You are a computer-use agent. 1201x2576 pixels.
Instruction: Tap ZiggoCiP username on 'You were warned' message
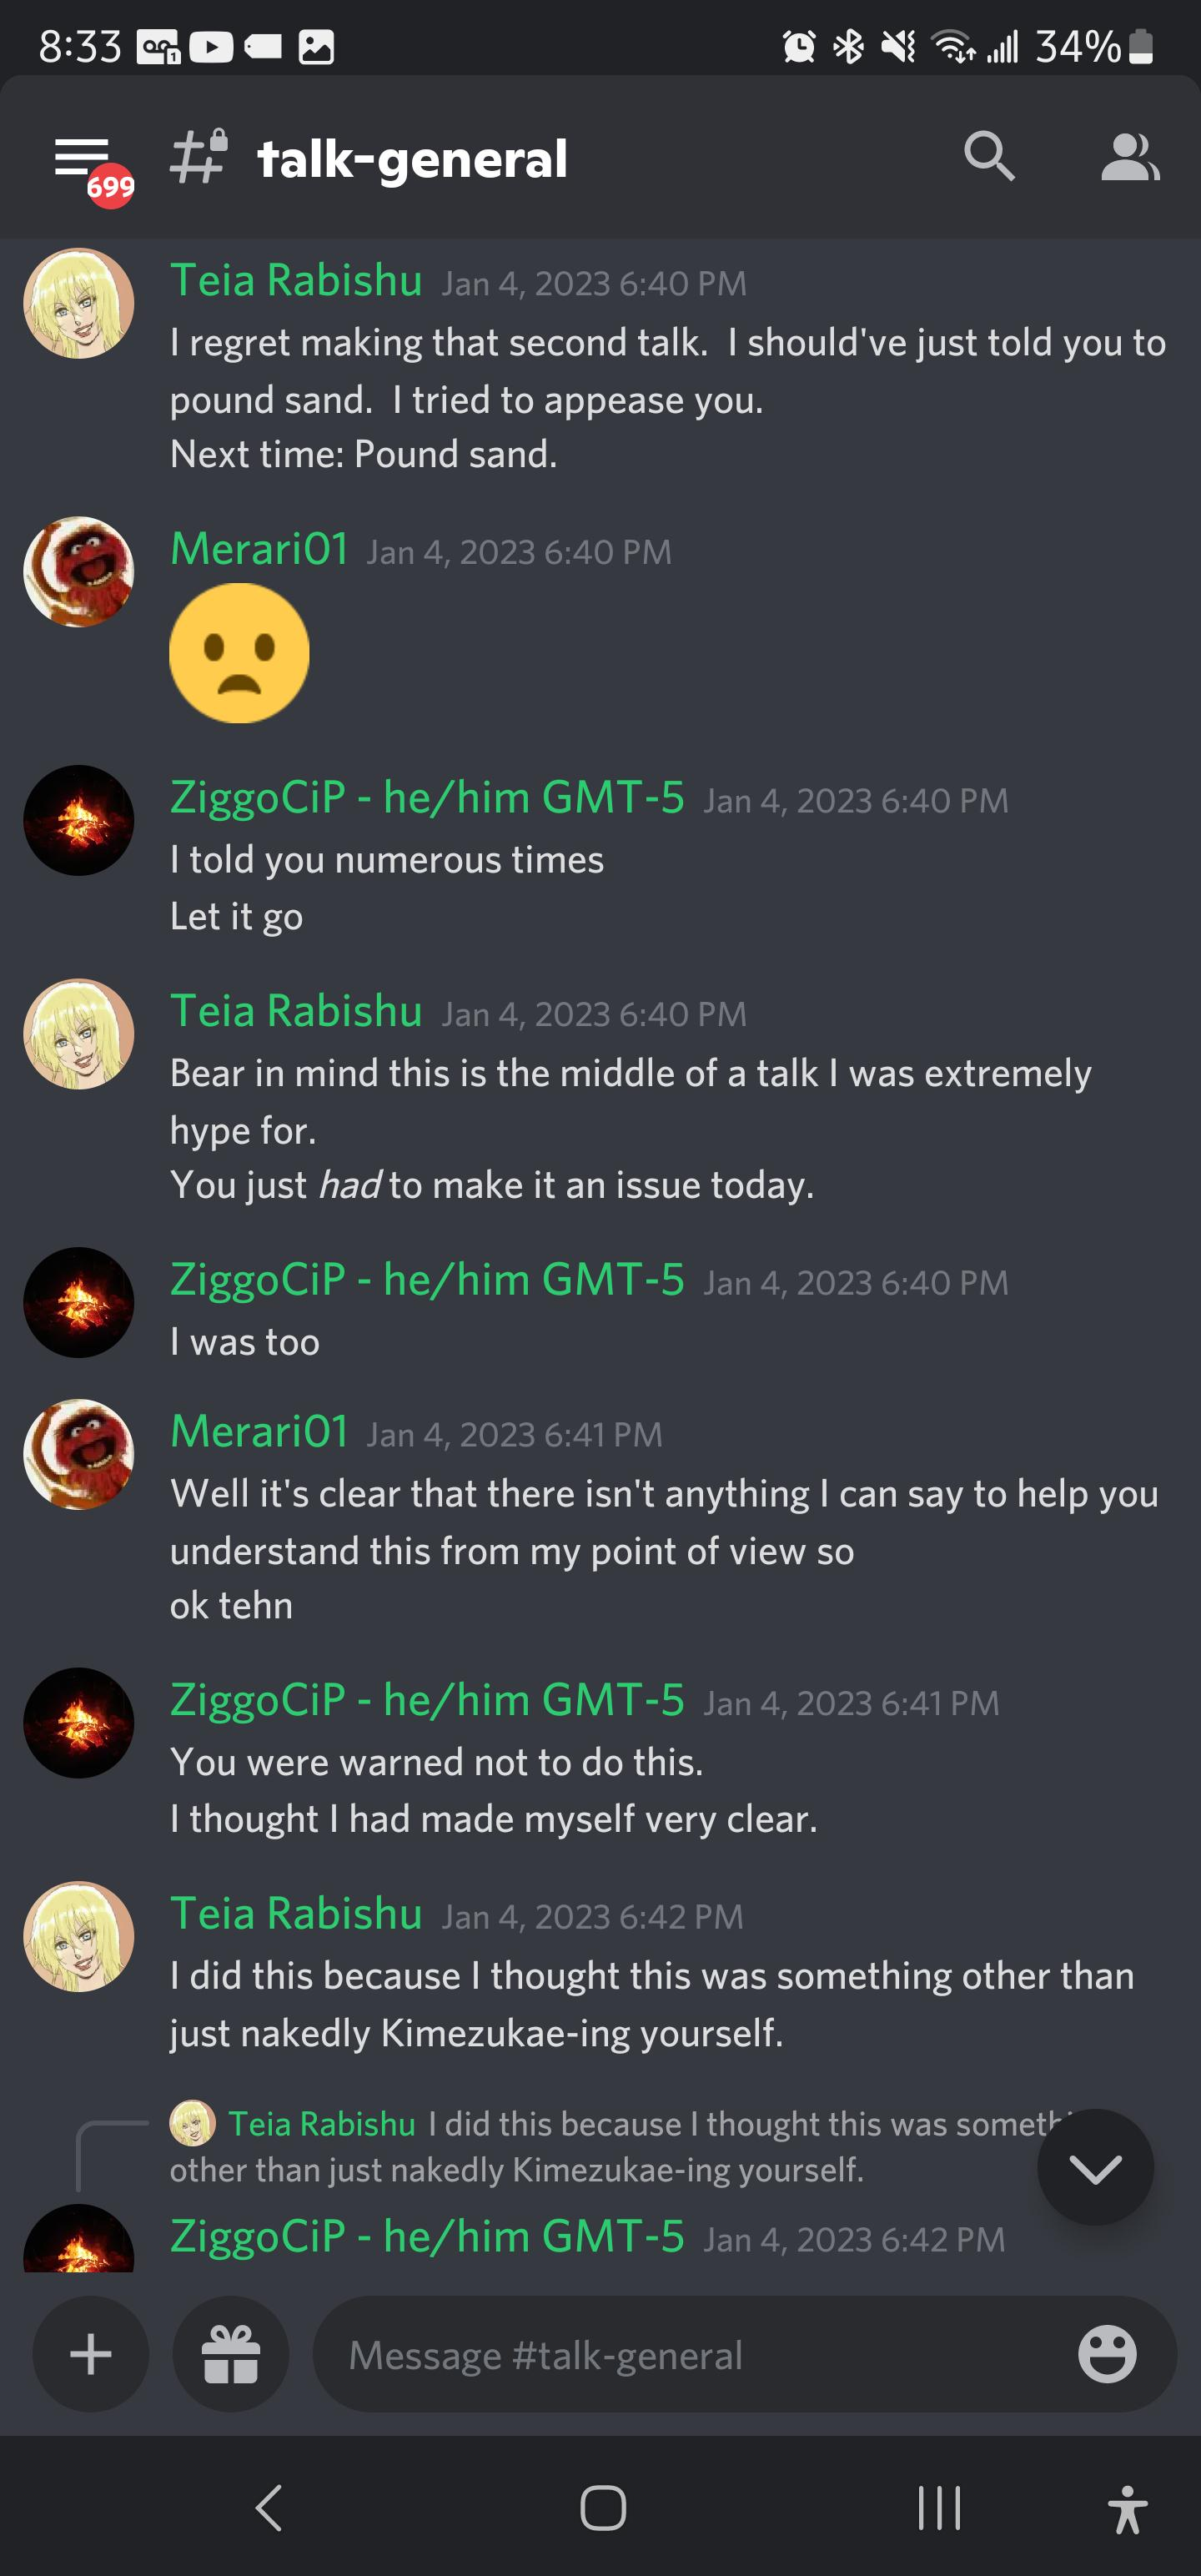(x=427, y=1699)
